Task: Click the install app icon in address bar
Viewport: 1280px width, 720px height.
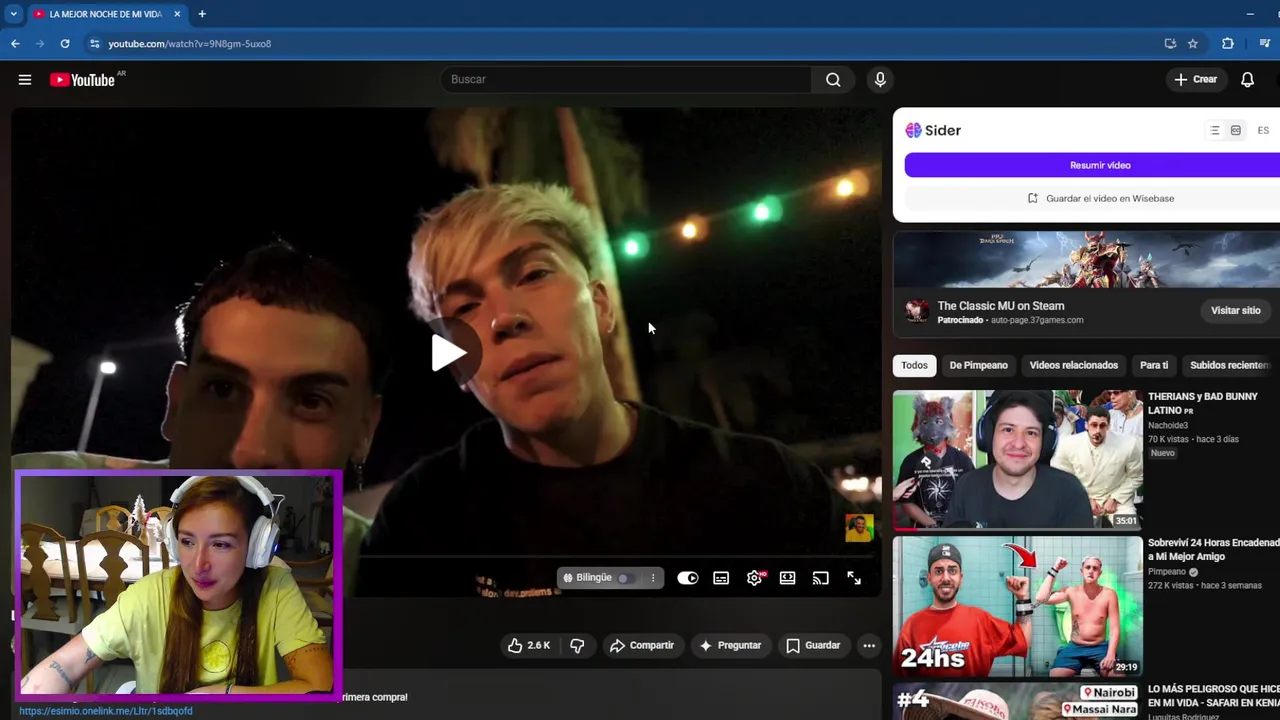Action: [1170, 44]
